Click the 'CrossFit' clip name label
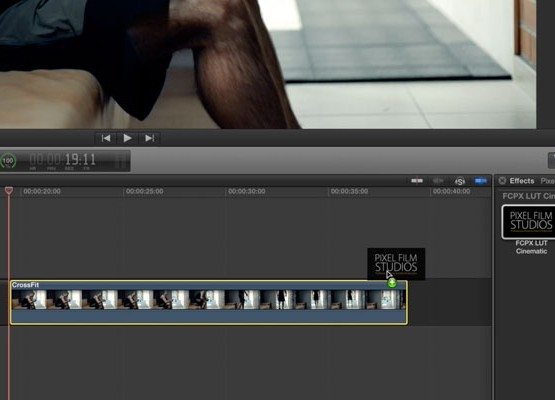This screenshot has height=400, width=555. tap(25, 285)
